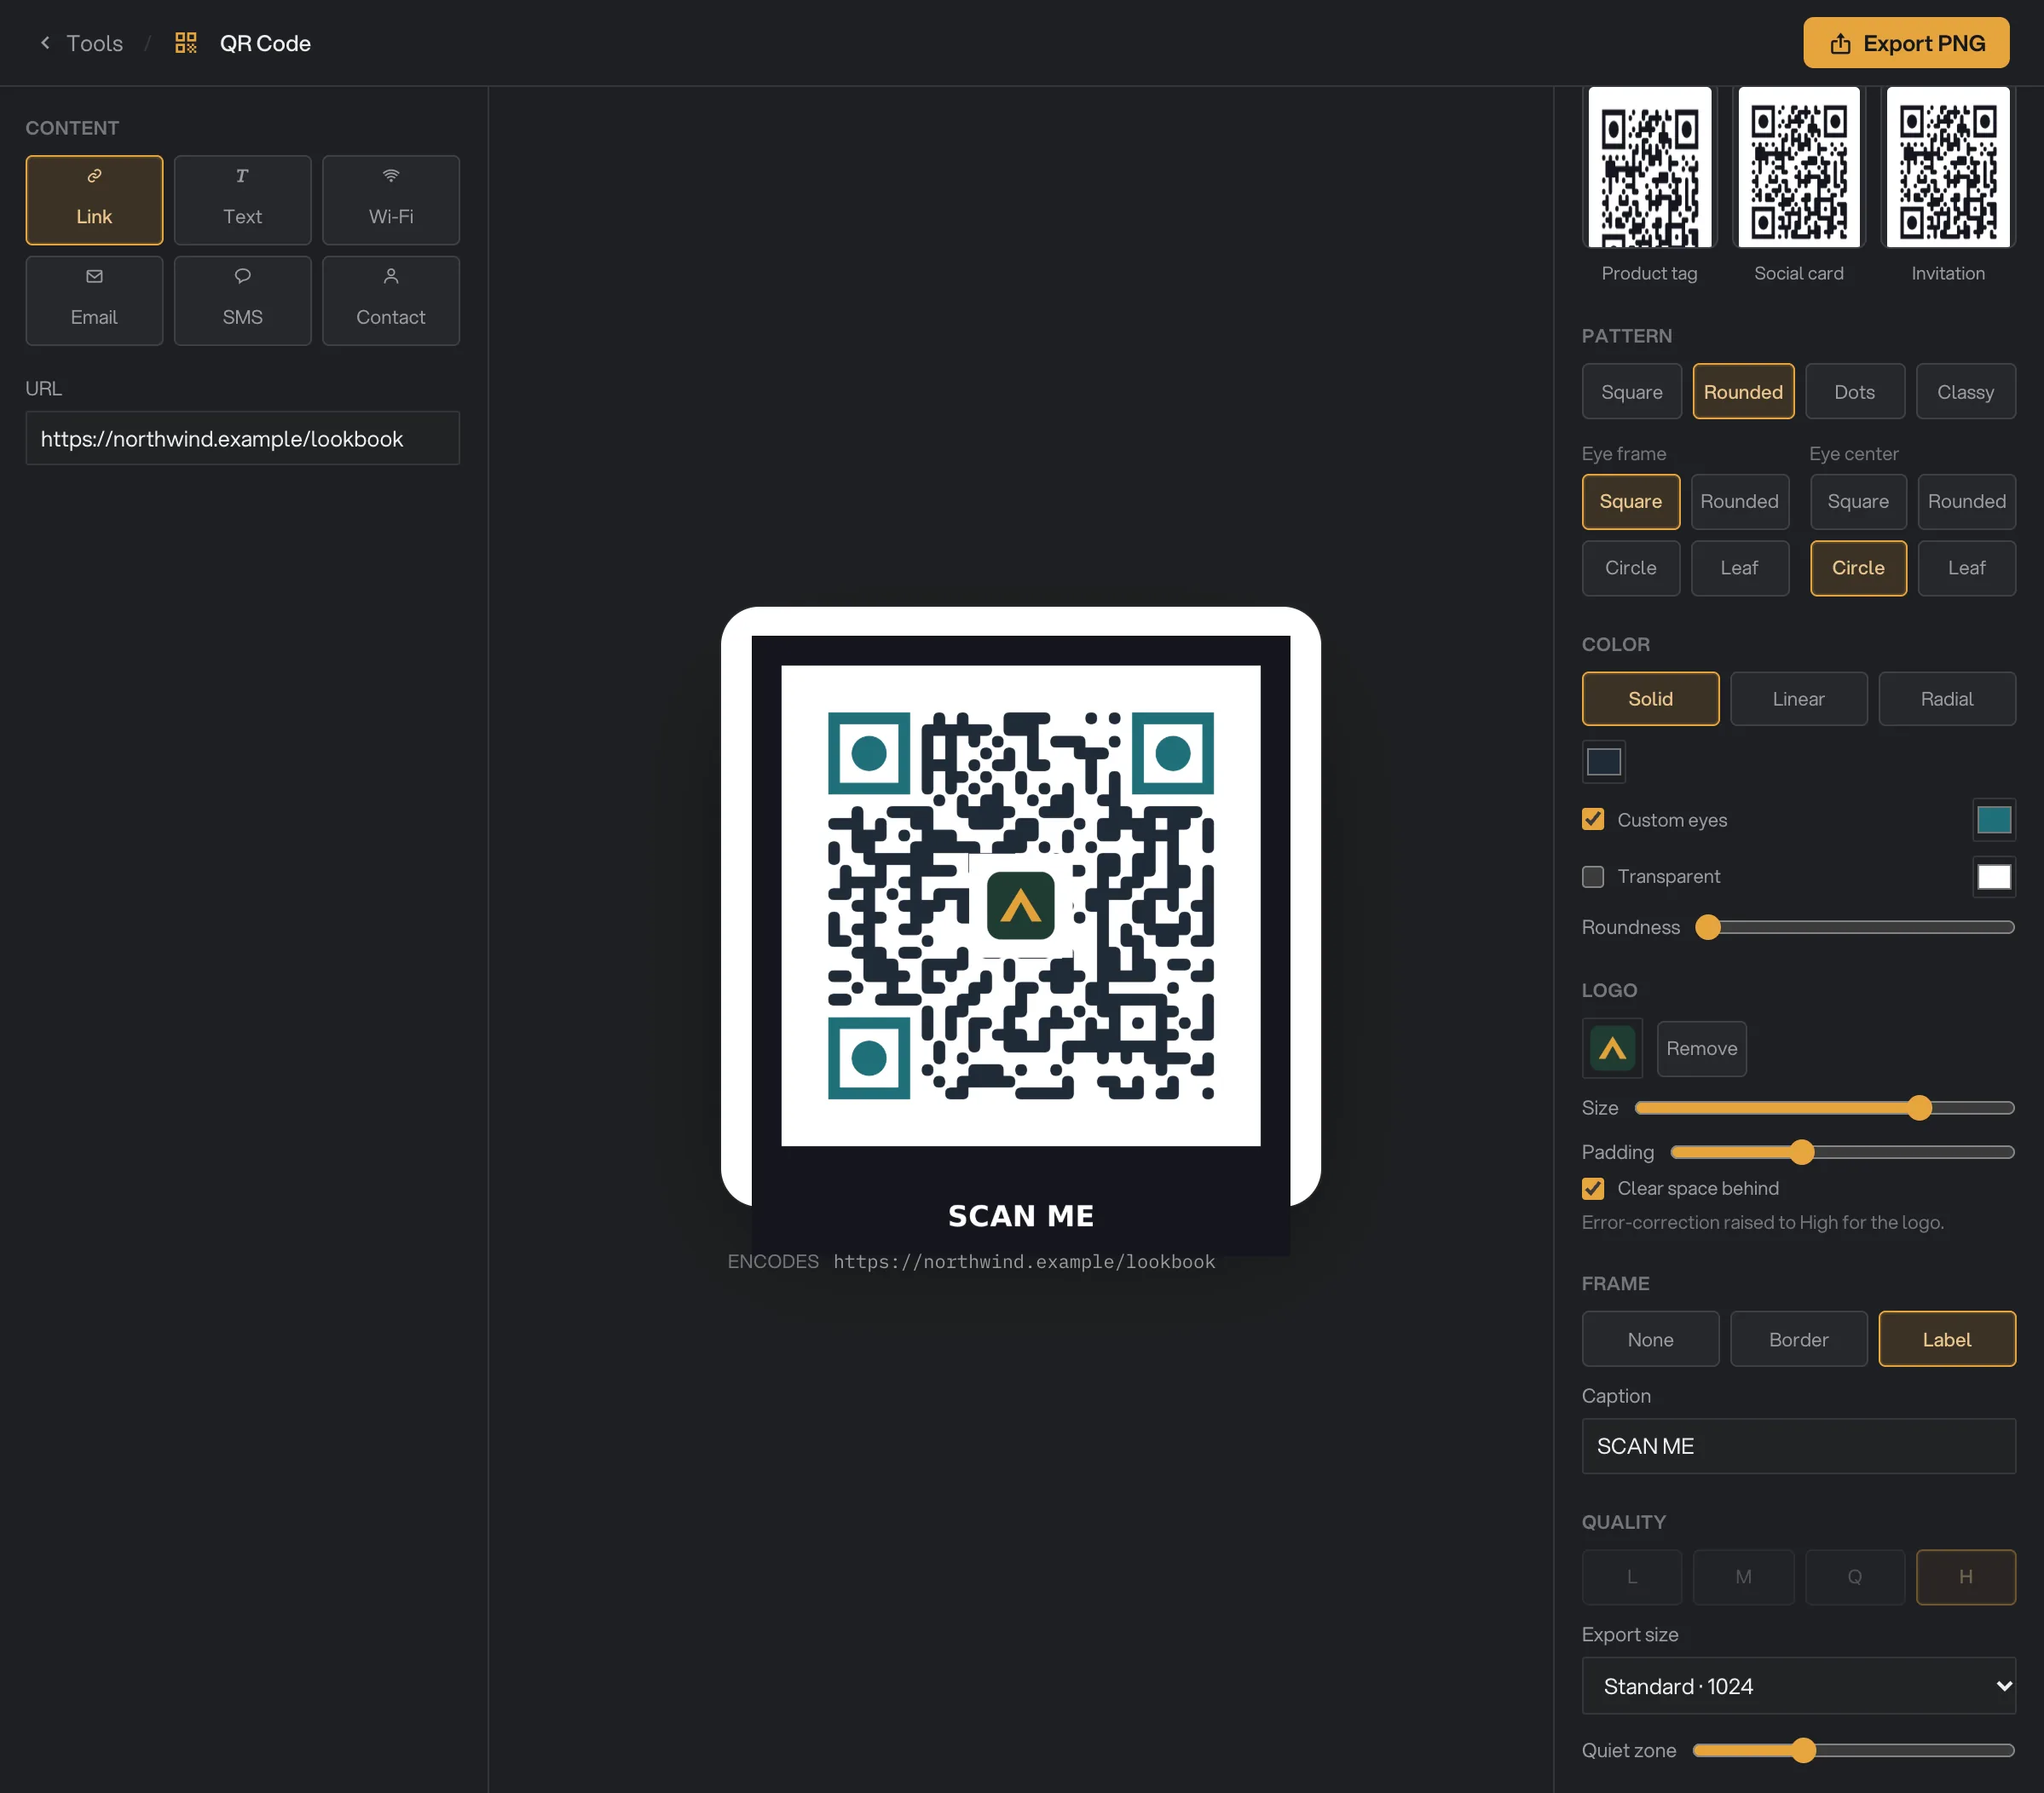Click the URL input field

pos(242,438)
